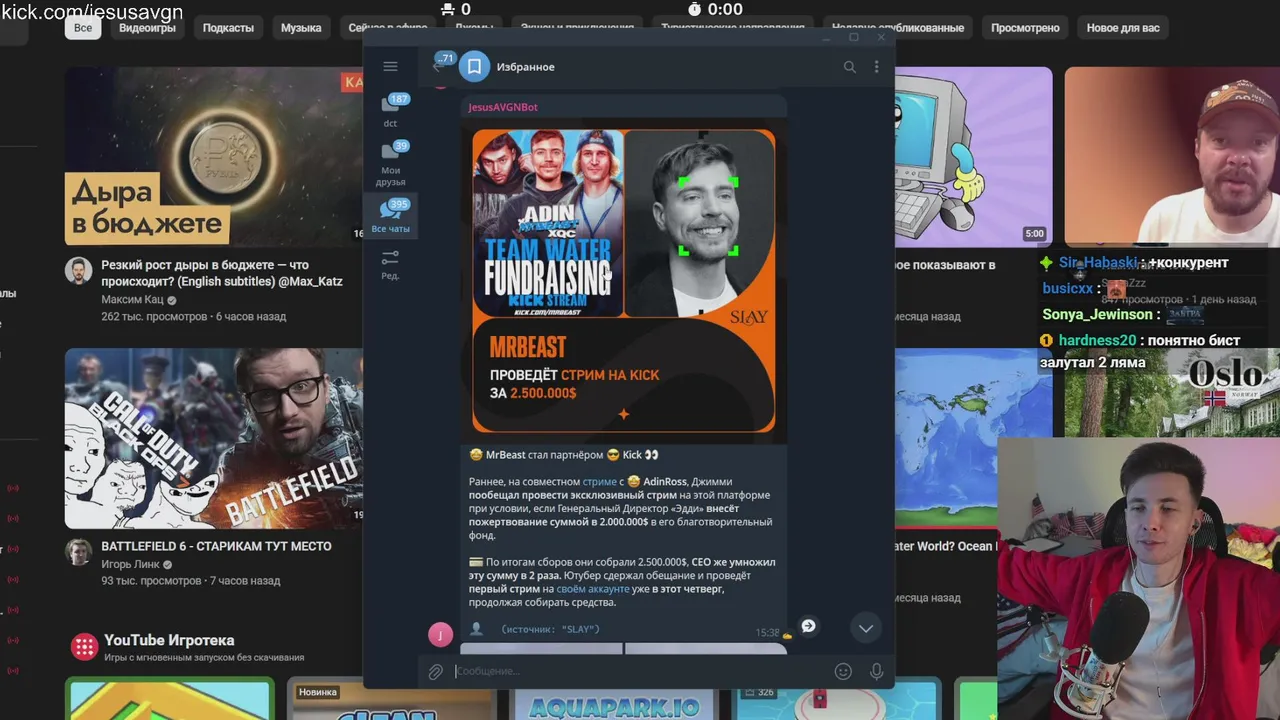Follow the 'своём аккаунте' hyperlink
The height and width of the screenshot is (720, 1280).
pyautogui.click(x=593, y=589)
